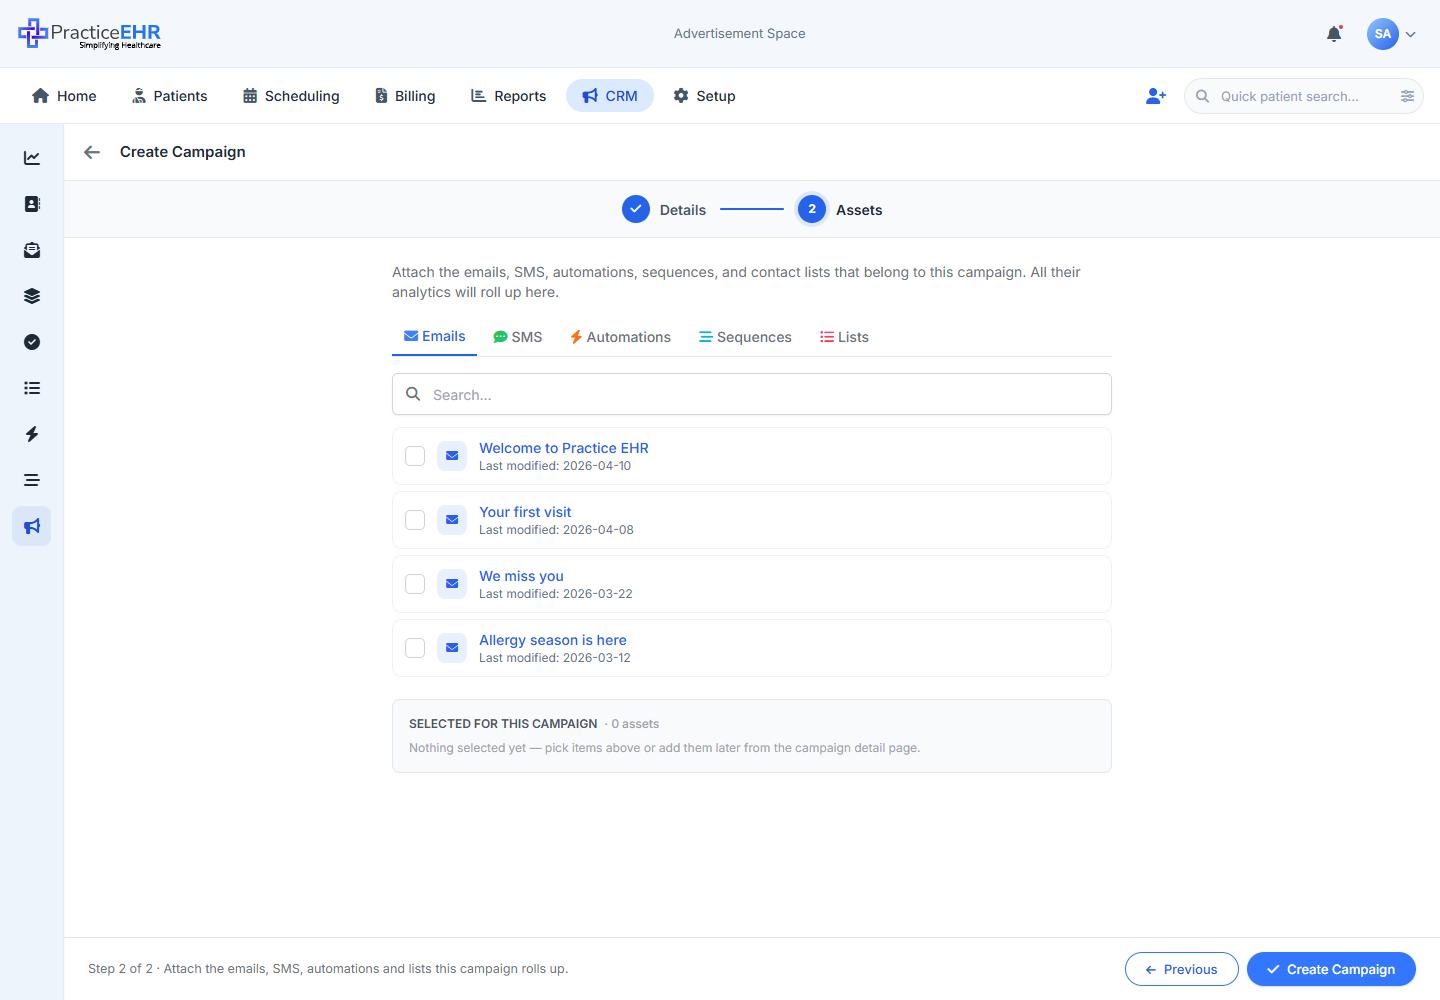Switch to the Sequences tab
Screen dimensions: 1440x1000
pyautogui.click(x=745, y=337)
